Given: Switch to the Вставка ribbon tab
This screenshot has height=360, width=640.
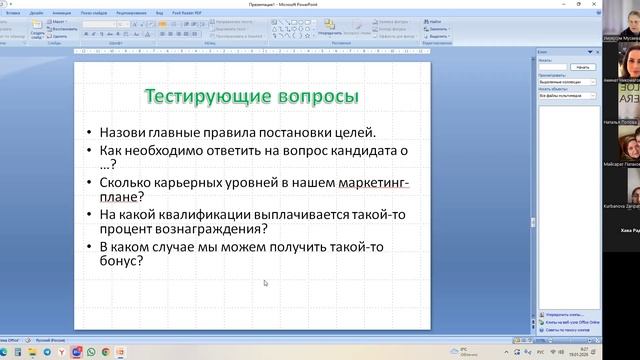Looking at the screenshot, I should coord(13,13).
